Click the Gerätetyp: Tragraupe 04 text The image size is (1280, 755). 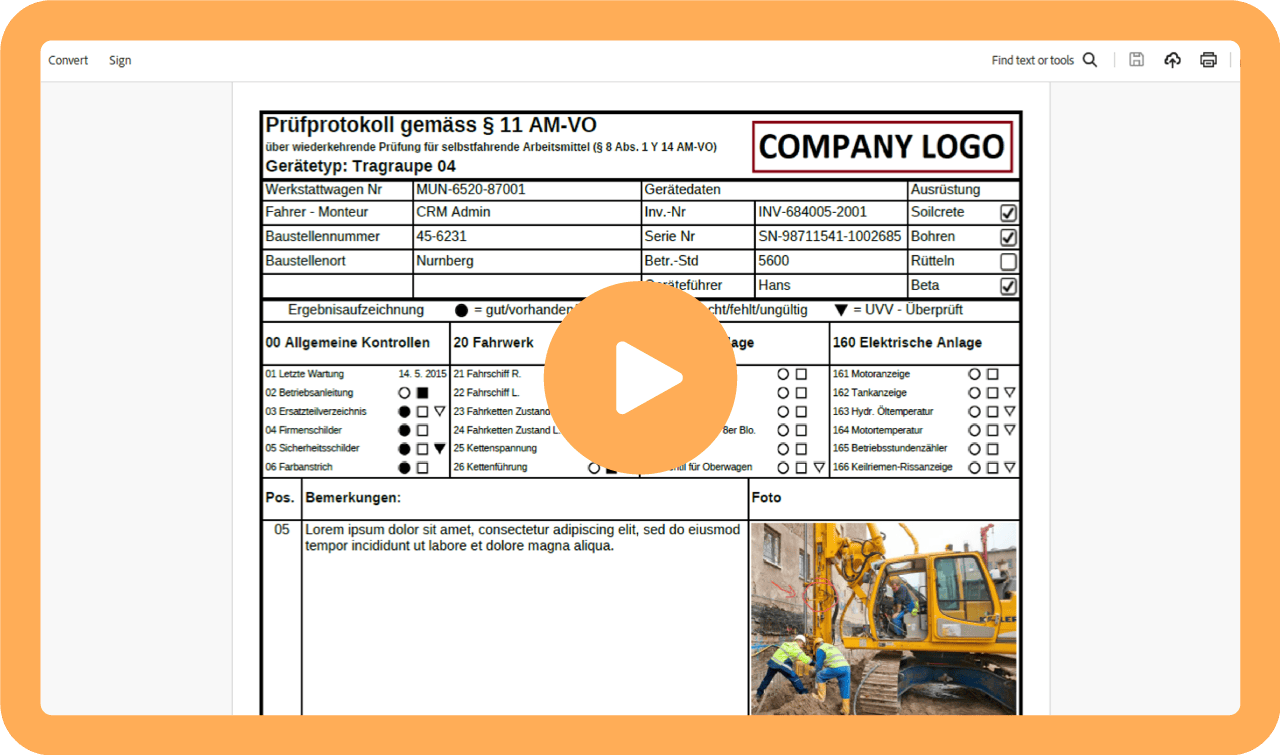[x=360, y=166]
